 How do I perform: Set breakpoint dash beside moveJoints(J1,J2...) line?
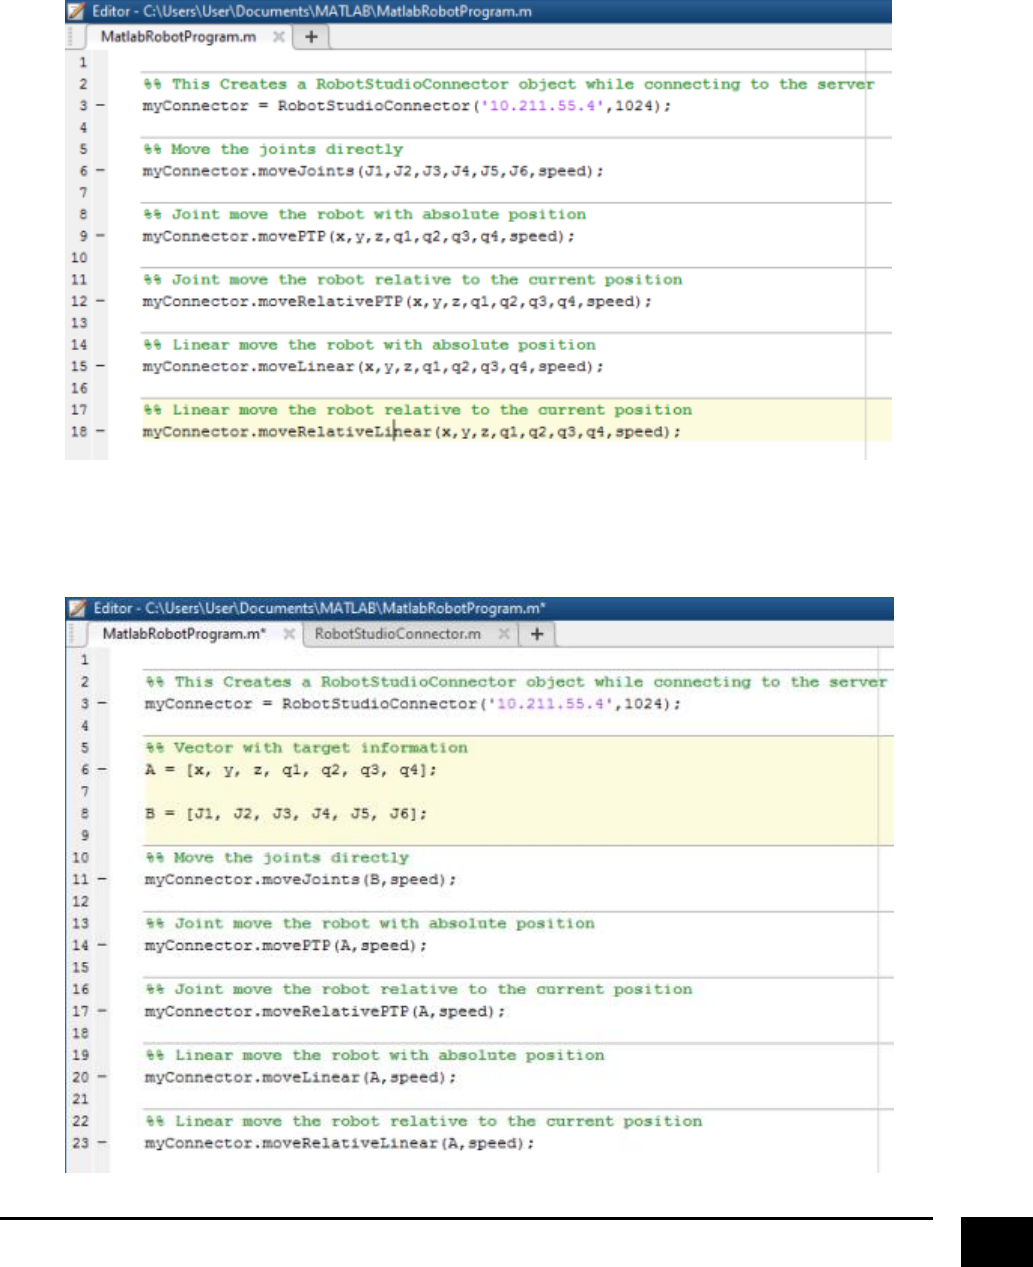point(100,171)
